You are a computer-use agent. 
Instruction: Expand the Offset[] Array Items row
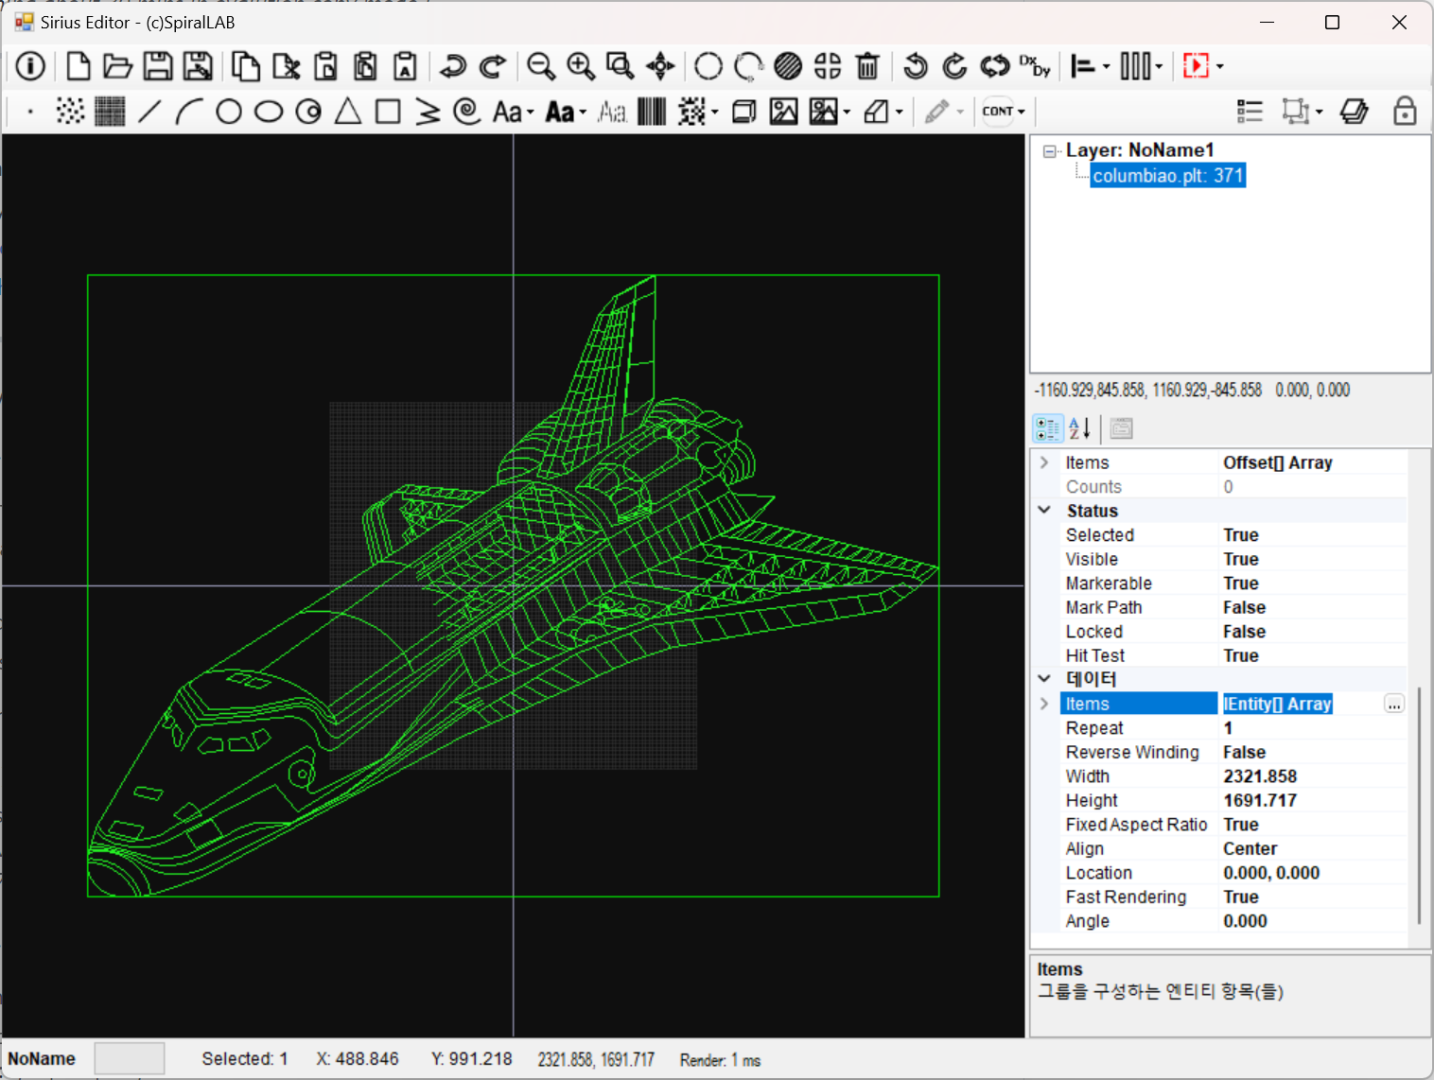pyautogui.click(x=1045, y=462)
